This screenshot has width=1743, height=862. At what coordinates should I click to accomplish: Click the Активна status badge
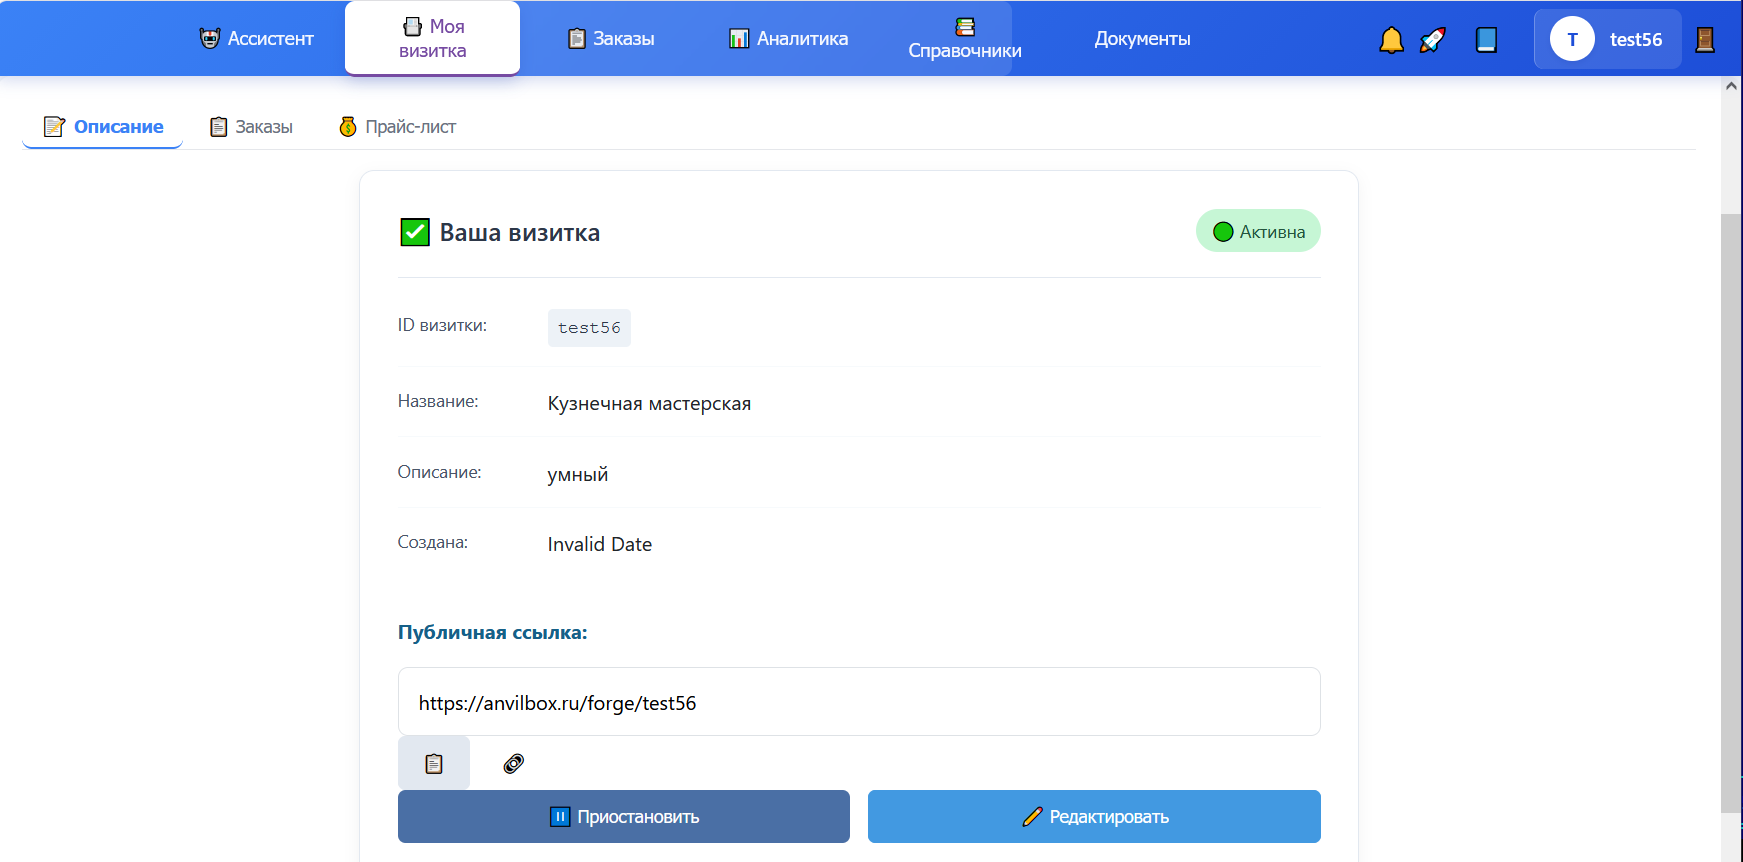(1258, 231)
